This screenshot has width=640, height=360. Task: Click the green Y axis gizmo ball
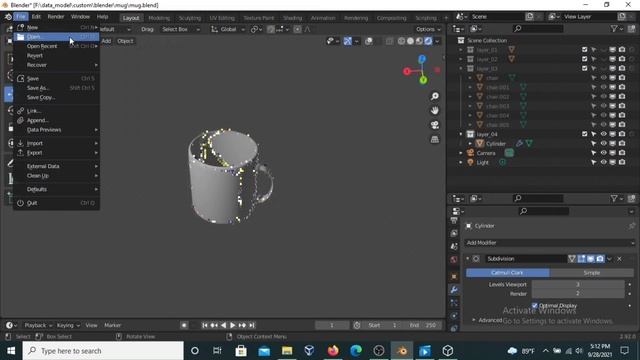coord(423,80)
